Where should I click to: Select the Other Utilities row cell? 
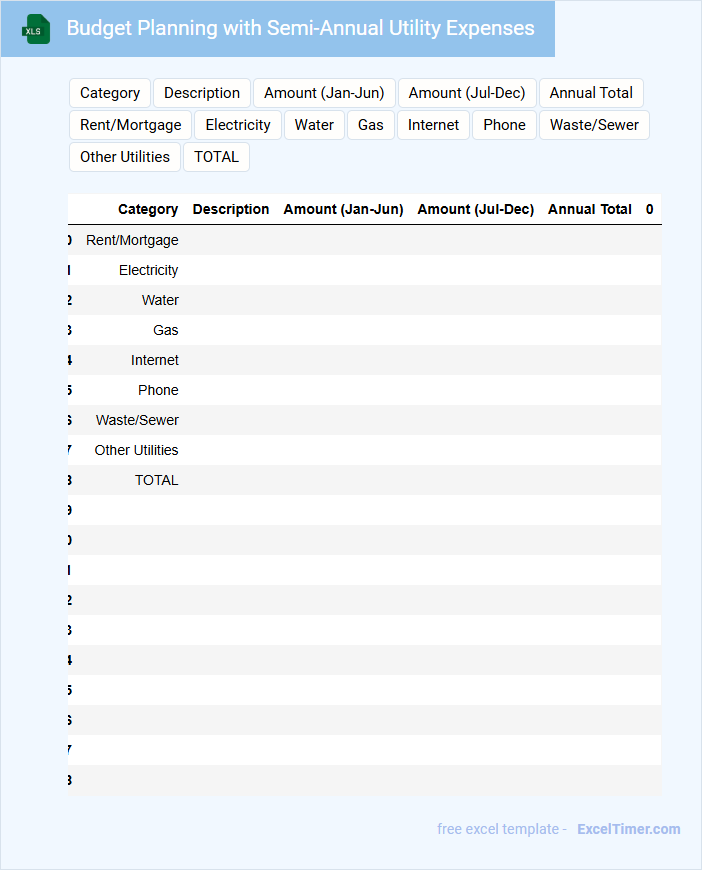[x=137, y=450]
